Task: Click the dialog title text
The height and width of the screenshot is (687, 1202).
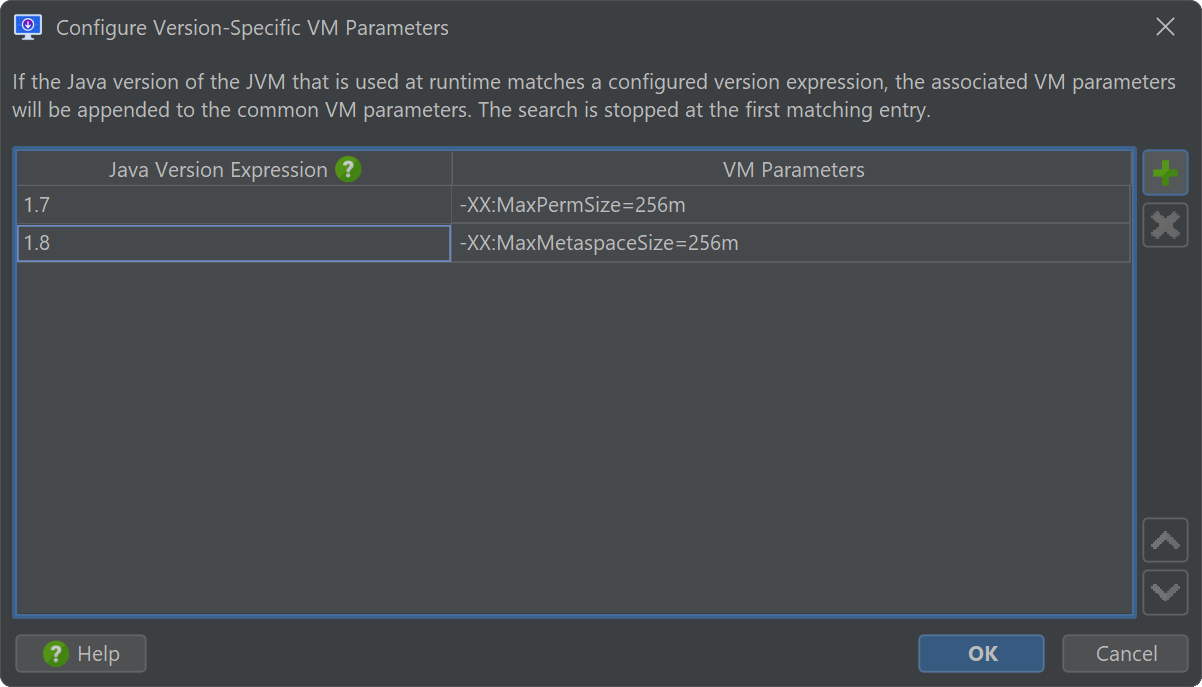Action: pos(252,28)
